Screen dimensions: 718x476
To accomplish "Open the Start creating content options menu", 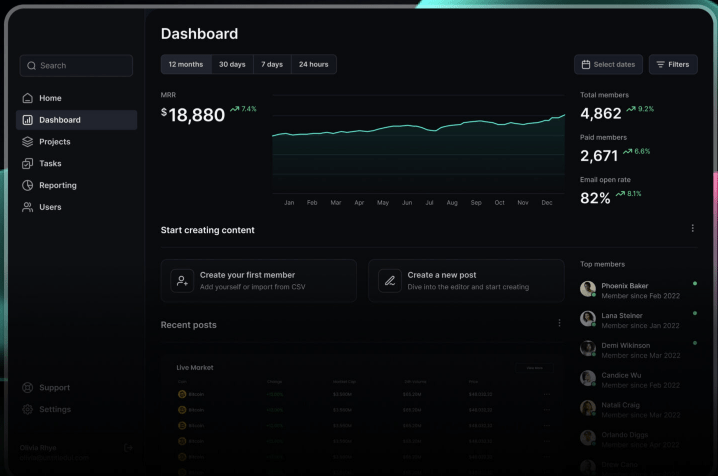I will point(692,229).
